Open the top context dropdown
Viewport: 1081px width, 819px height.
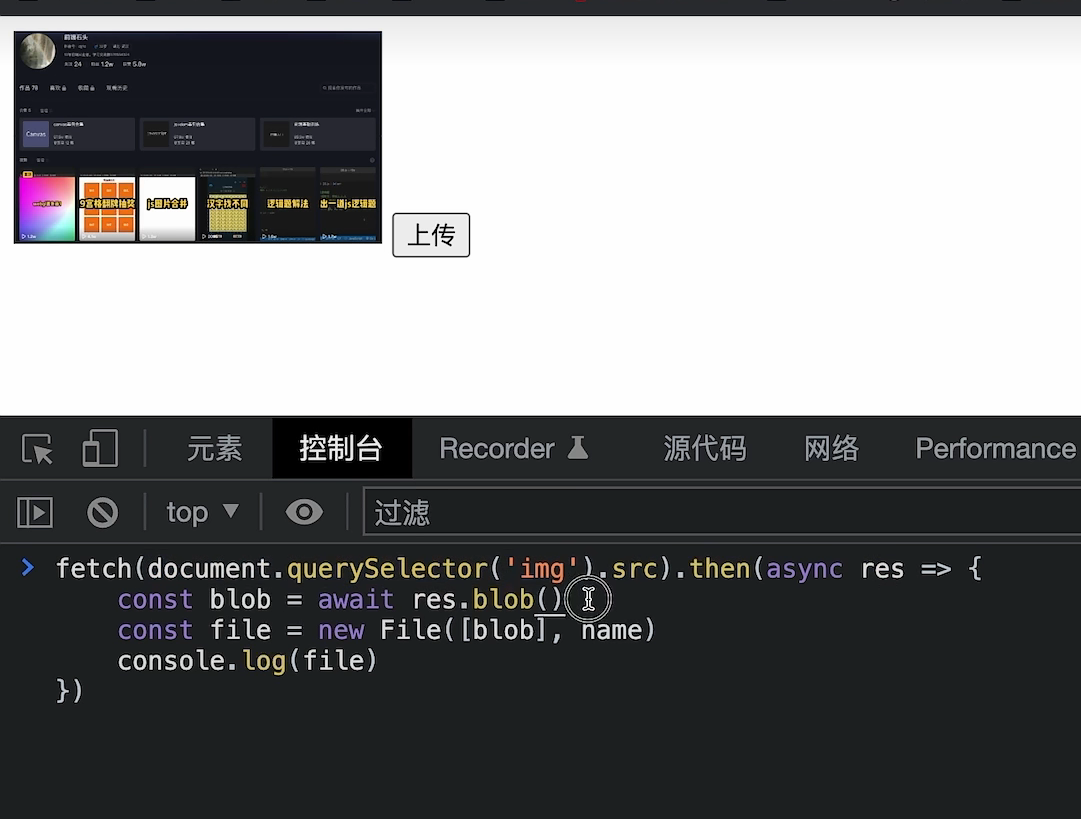point(203,512)
